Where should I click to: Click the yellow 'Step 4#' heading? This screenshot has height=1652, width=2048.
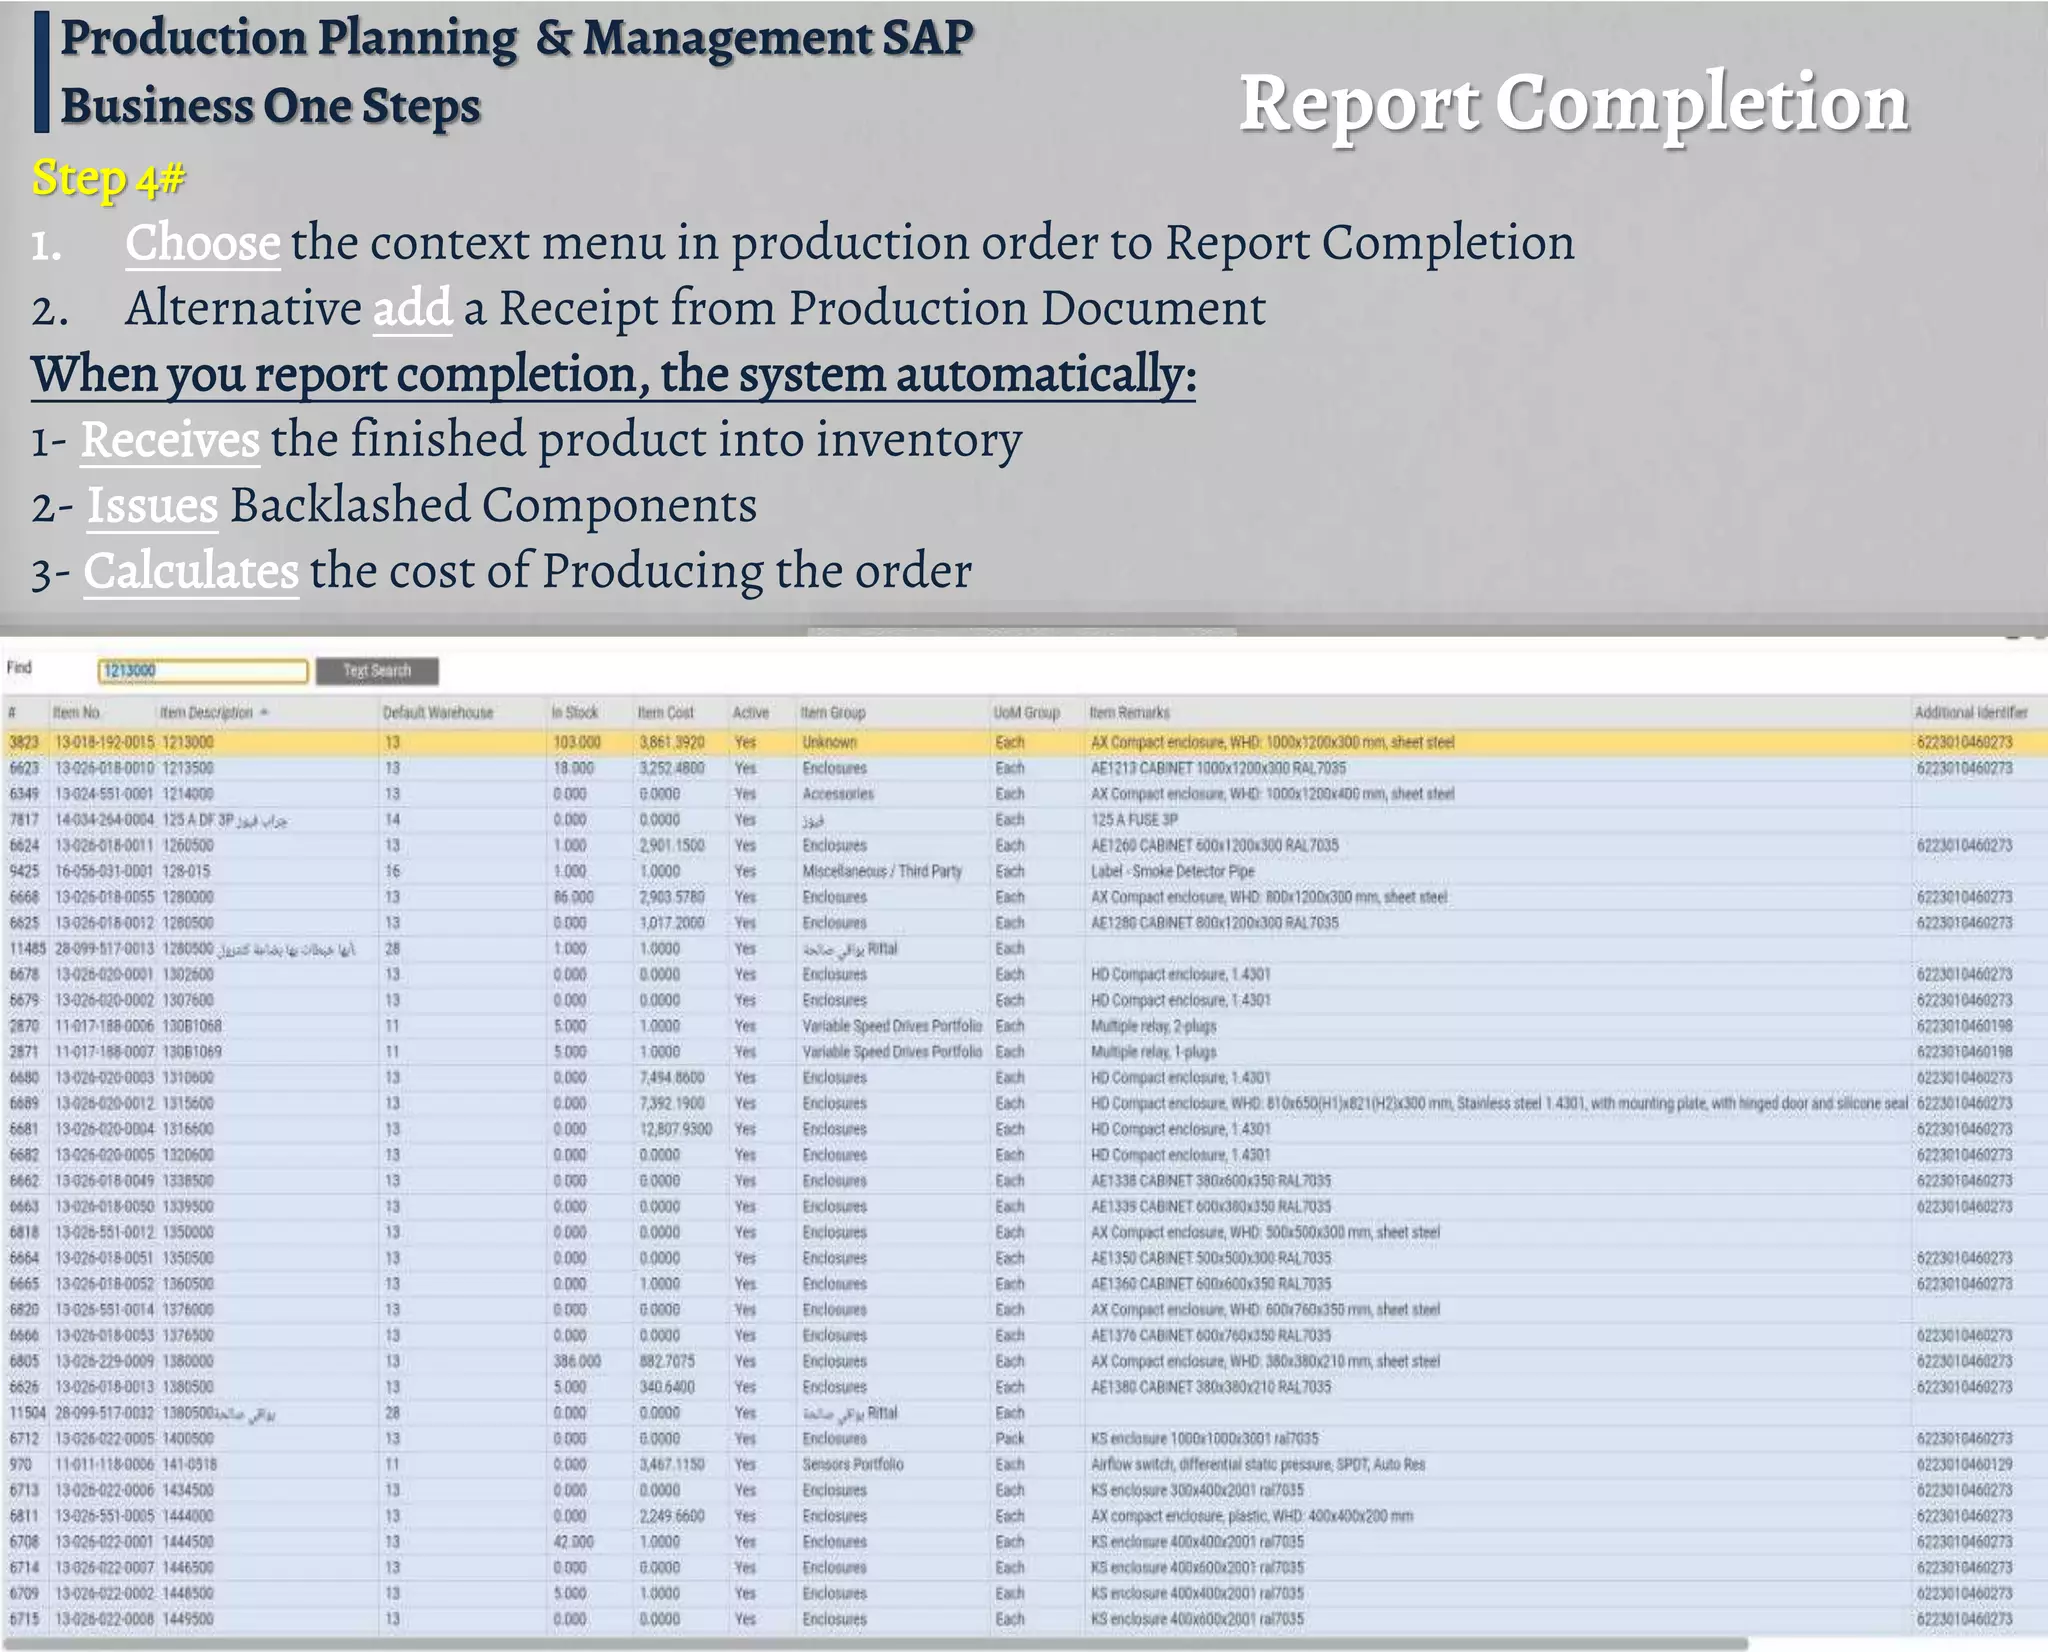coord(108,178)
